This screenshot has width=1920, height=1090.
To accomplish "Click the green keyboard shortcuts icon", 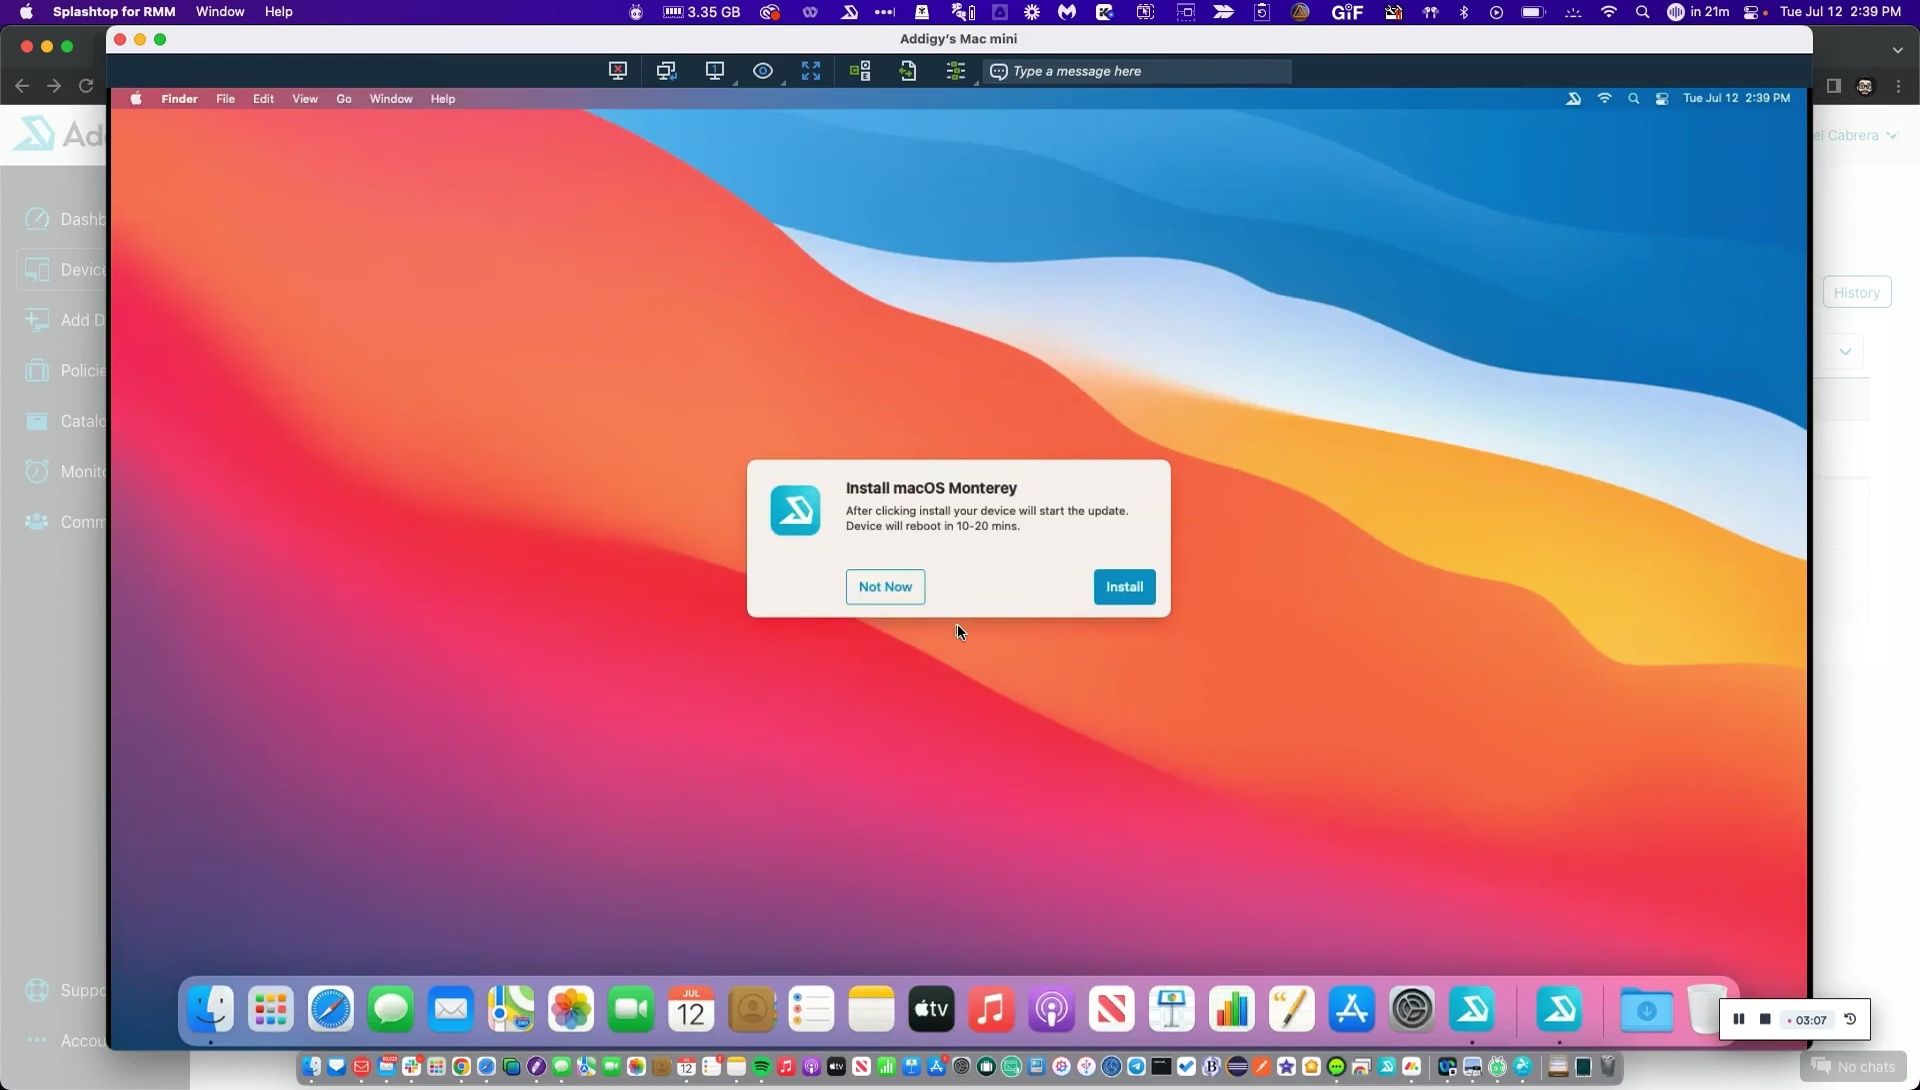I will 860,71.
